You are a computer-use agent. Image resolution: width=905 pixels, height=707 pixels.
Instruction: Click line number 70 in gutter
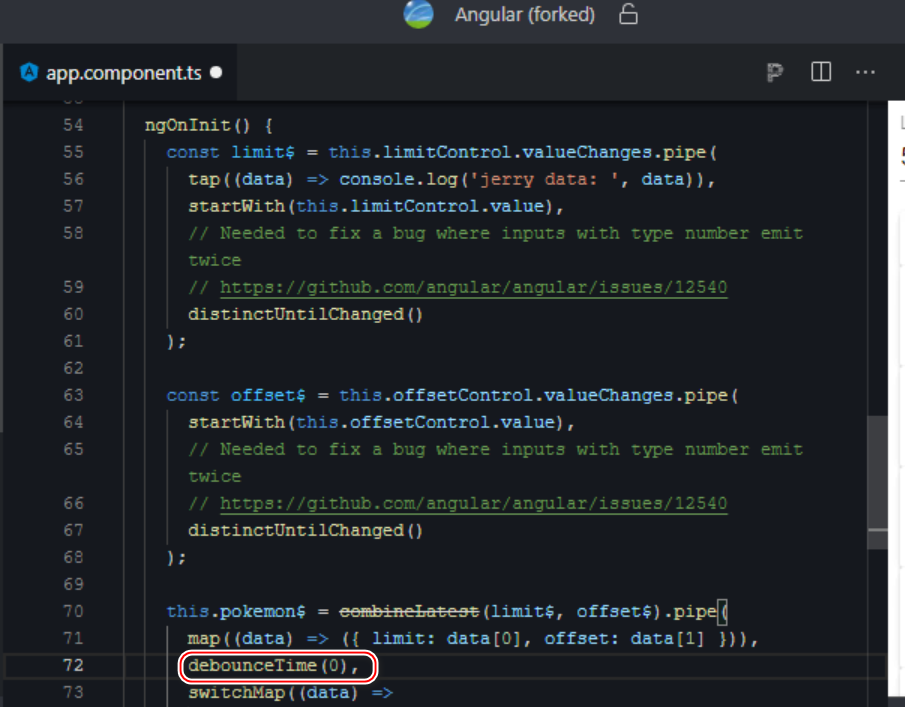click(73, 611)
